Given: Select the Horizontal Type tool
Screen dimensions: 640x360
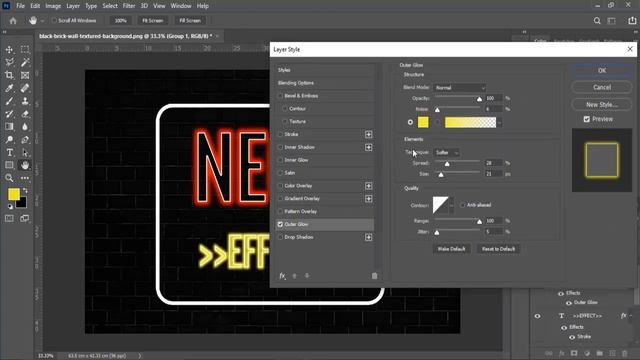Looking at the screenshot, I should pos(9,153).
